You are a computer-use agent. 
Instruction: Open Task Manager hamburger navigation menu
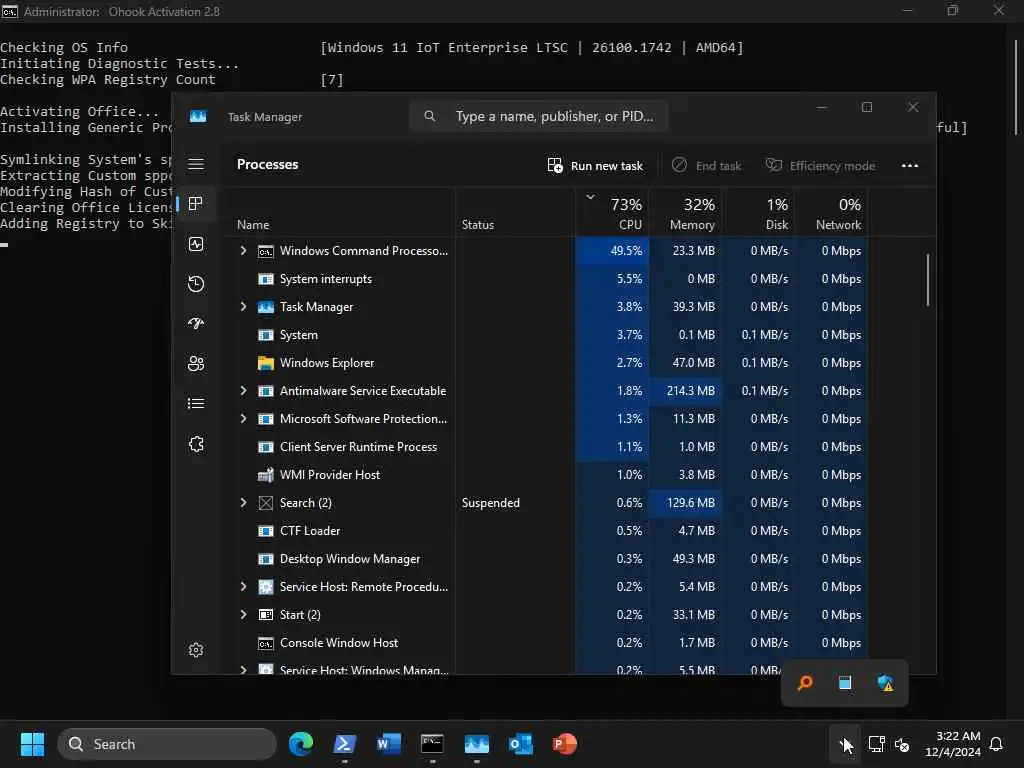[x=196, y=164]
